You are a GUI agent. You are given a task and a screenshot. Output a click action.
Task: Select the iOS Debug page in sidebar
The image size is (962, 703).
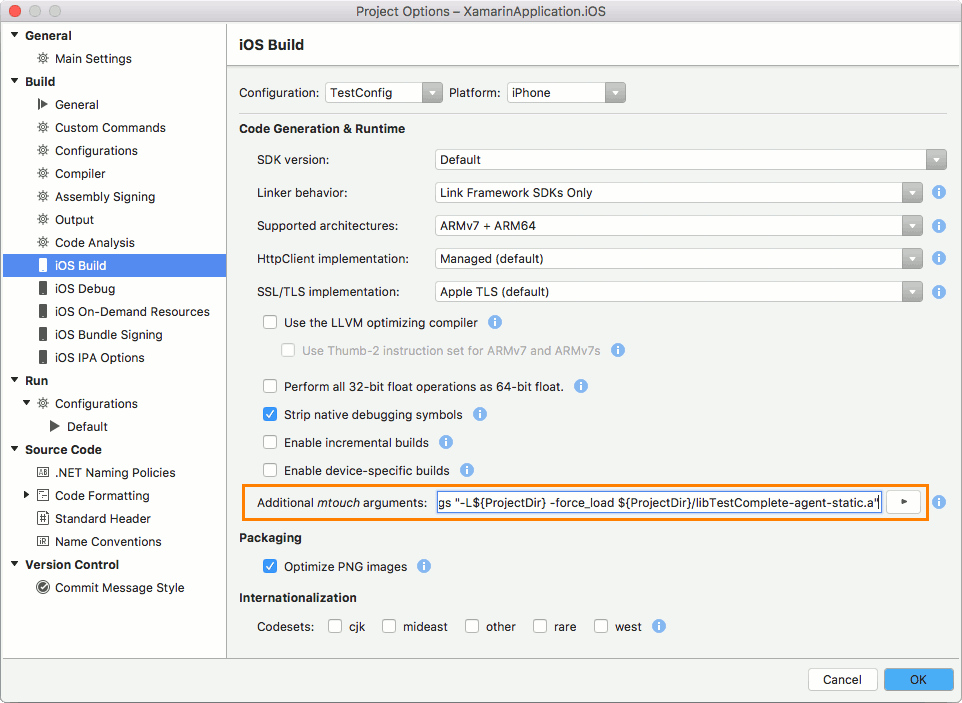[96, 288]
